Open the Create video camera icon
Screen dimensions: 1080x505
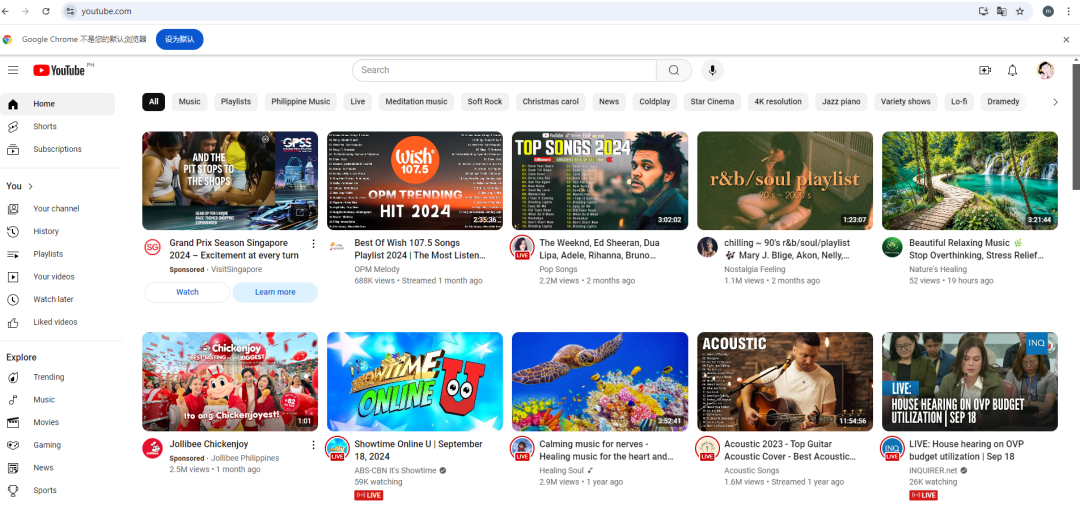tap(984, 70)
